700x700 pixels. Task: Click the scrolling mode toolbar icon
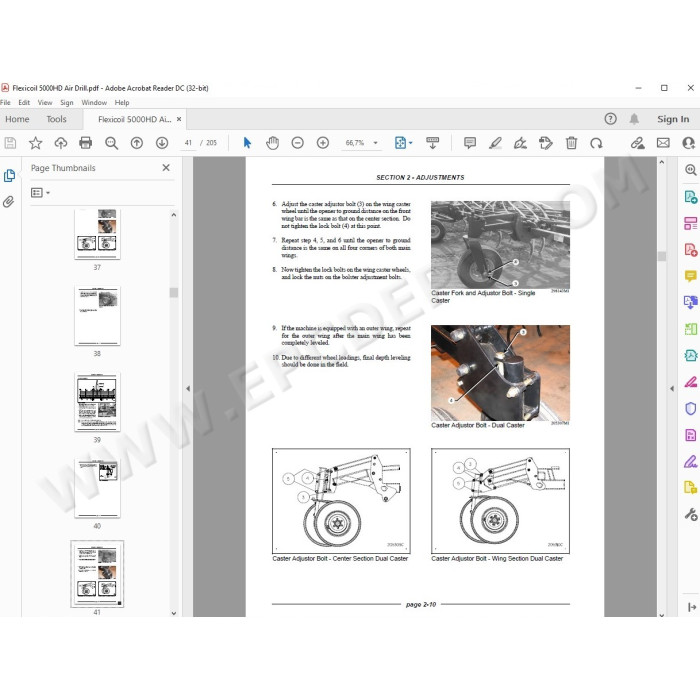[432, 143]
